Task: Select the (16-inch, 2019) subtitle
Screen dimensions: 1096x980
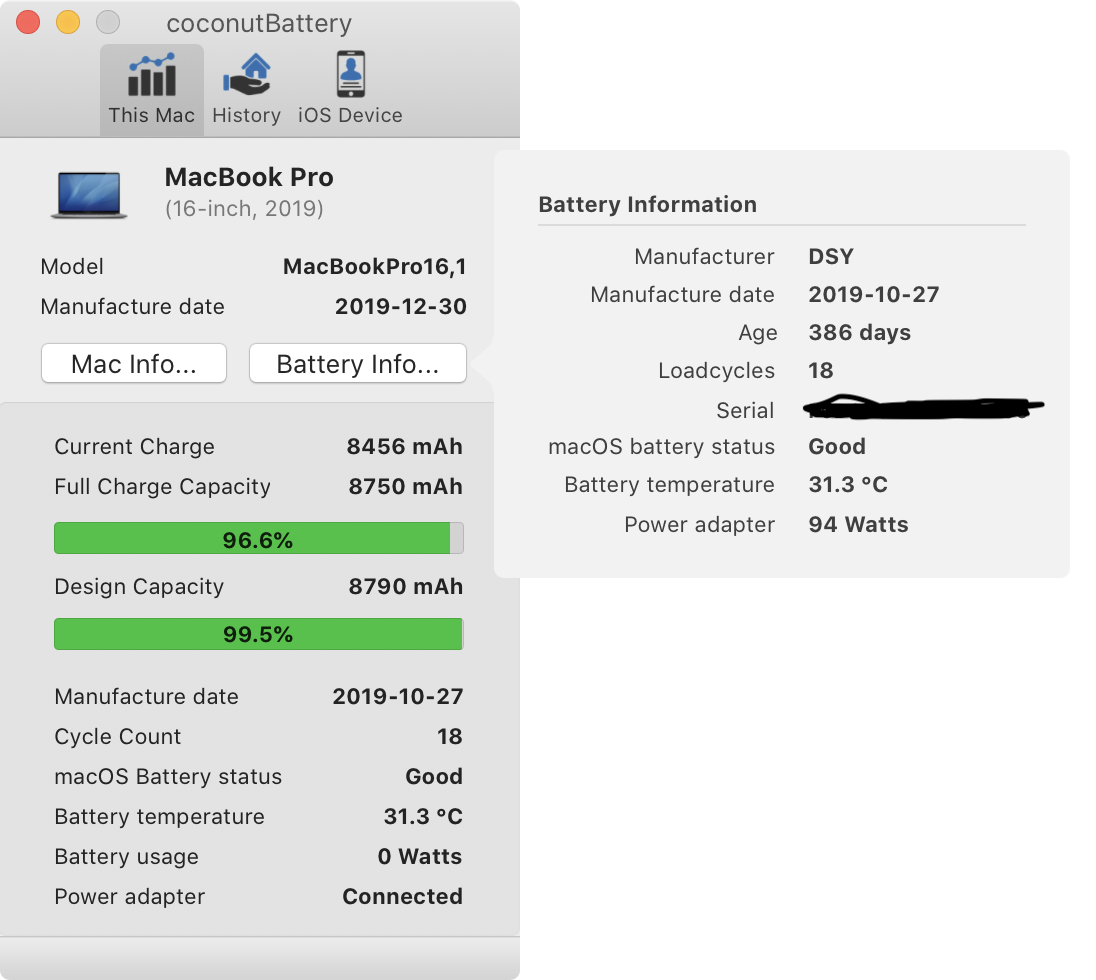Action: [244, 209]
